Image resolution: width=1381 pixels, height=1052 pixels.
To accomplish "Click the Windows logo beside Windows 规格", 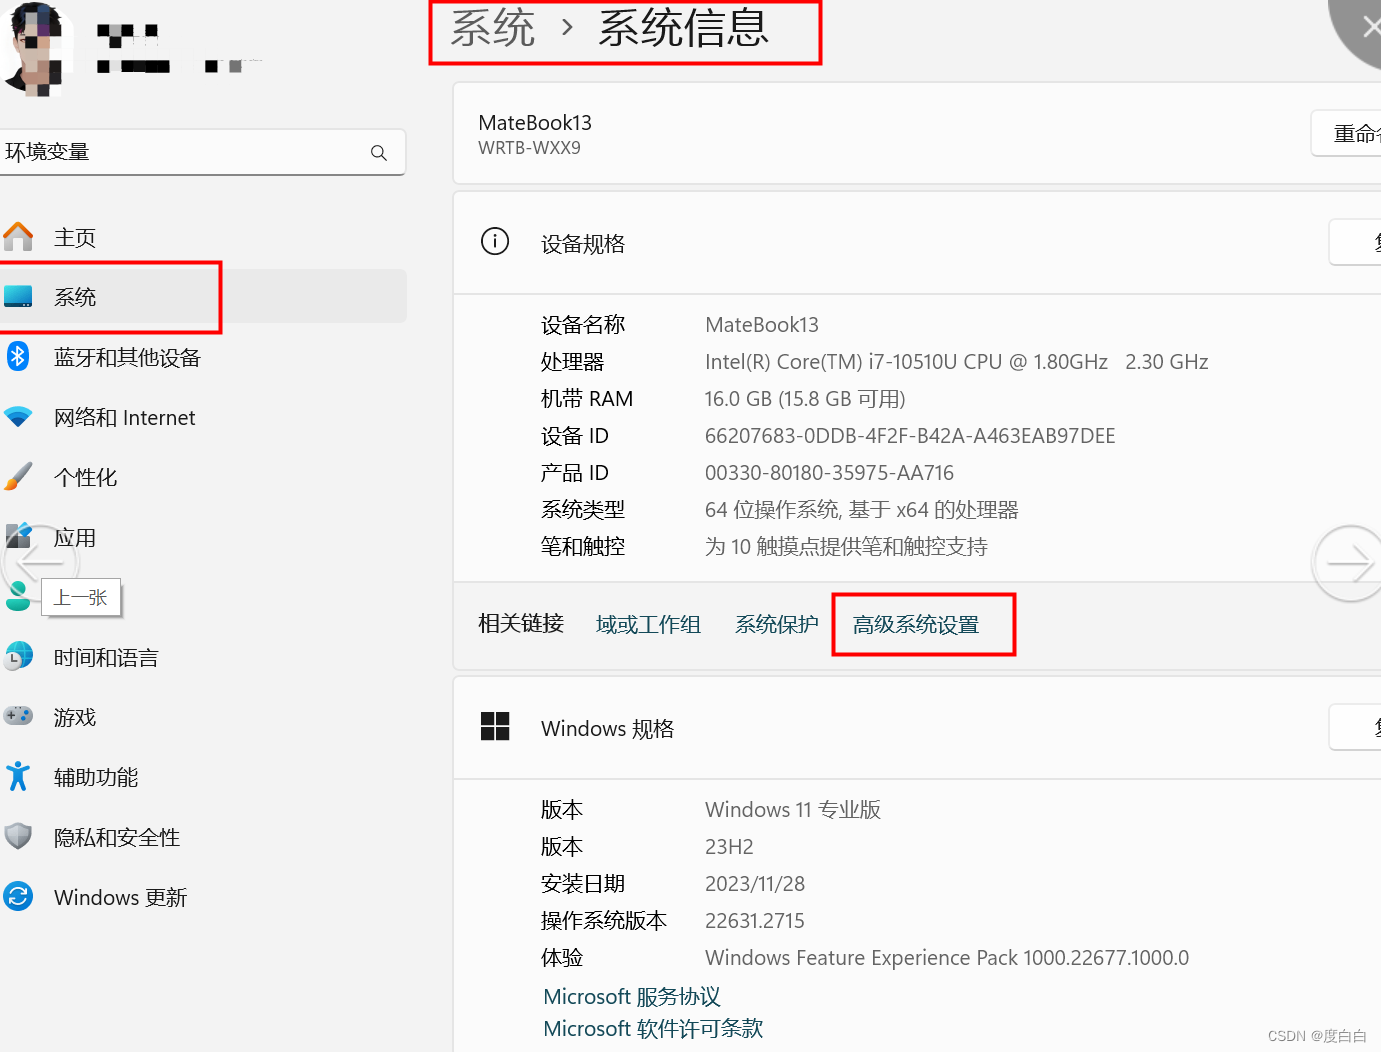I will [x=495, y=727].
